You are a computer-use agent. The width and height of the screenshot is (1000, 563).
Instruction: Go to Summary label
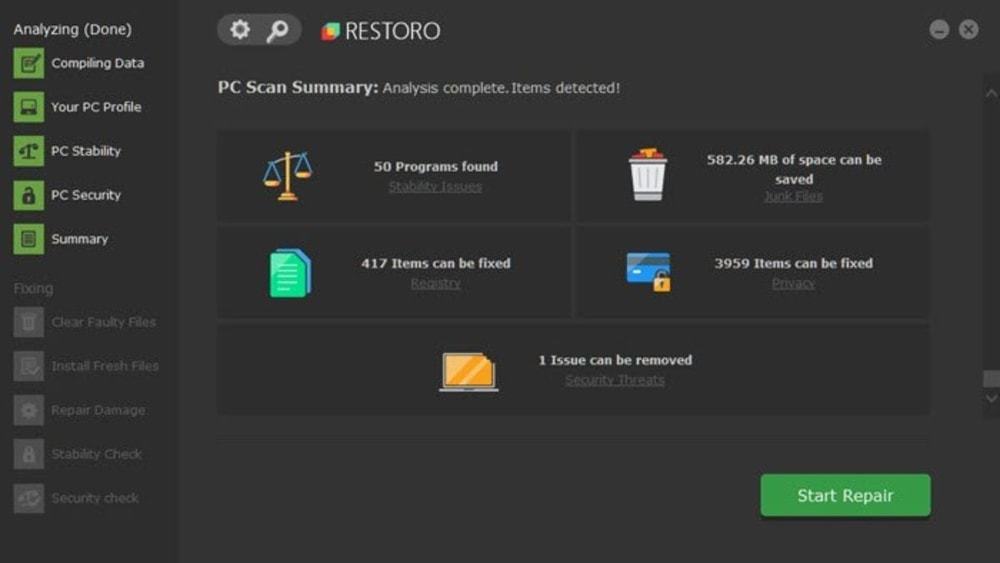click(x=80, y=239)
